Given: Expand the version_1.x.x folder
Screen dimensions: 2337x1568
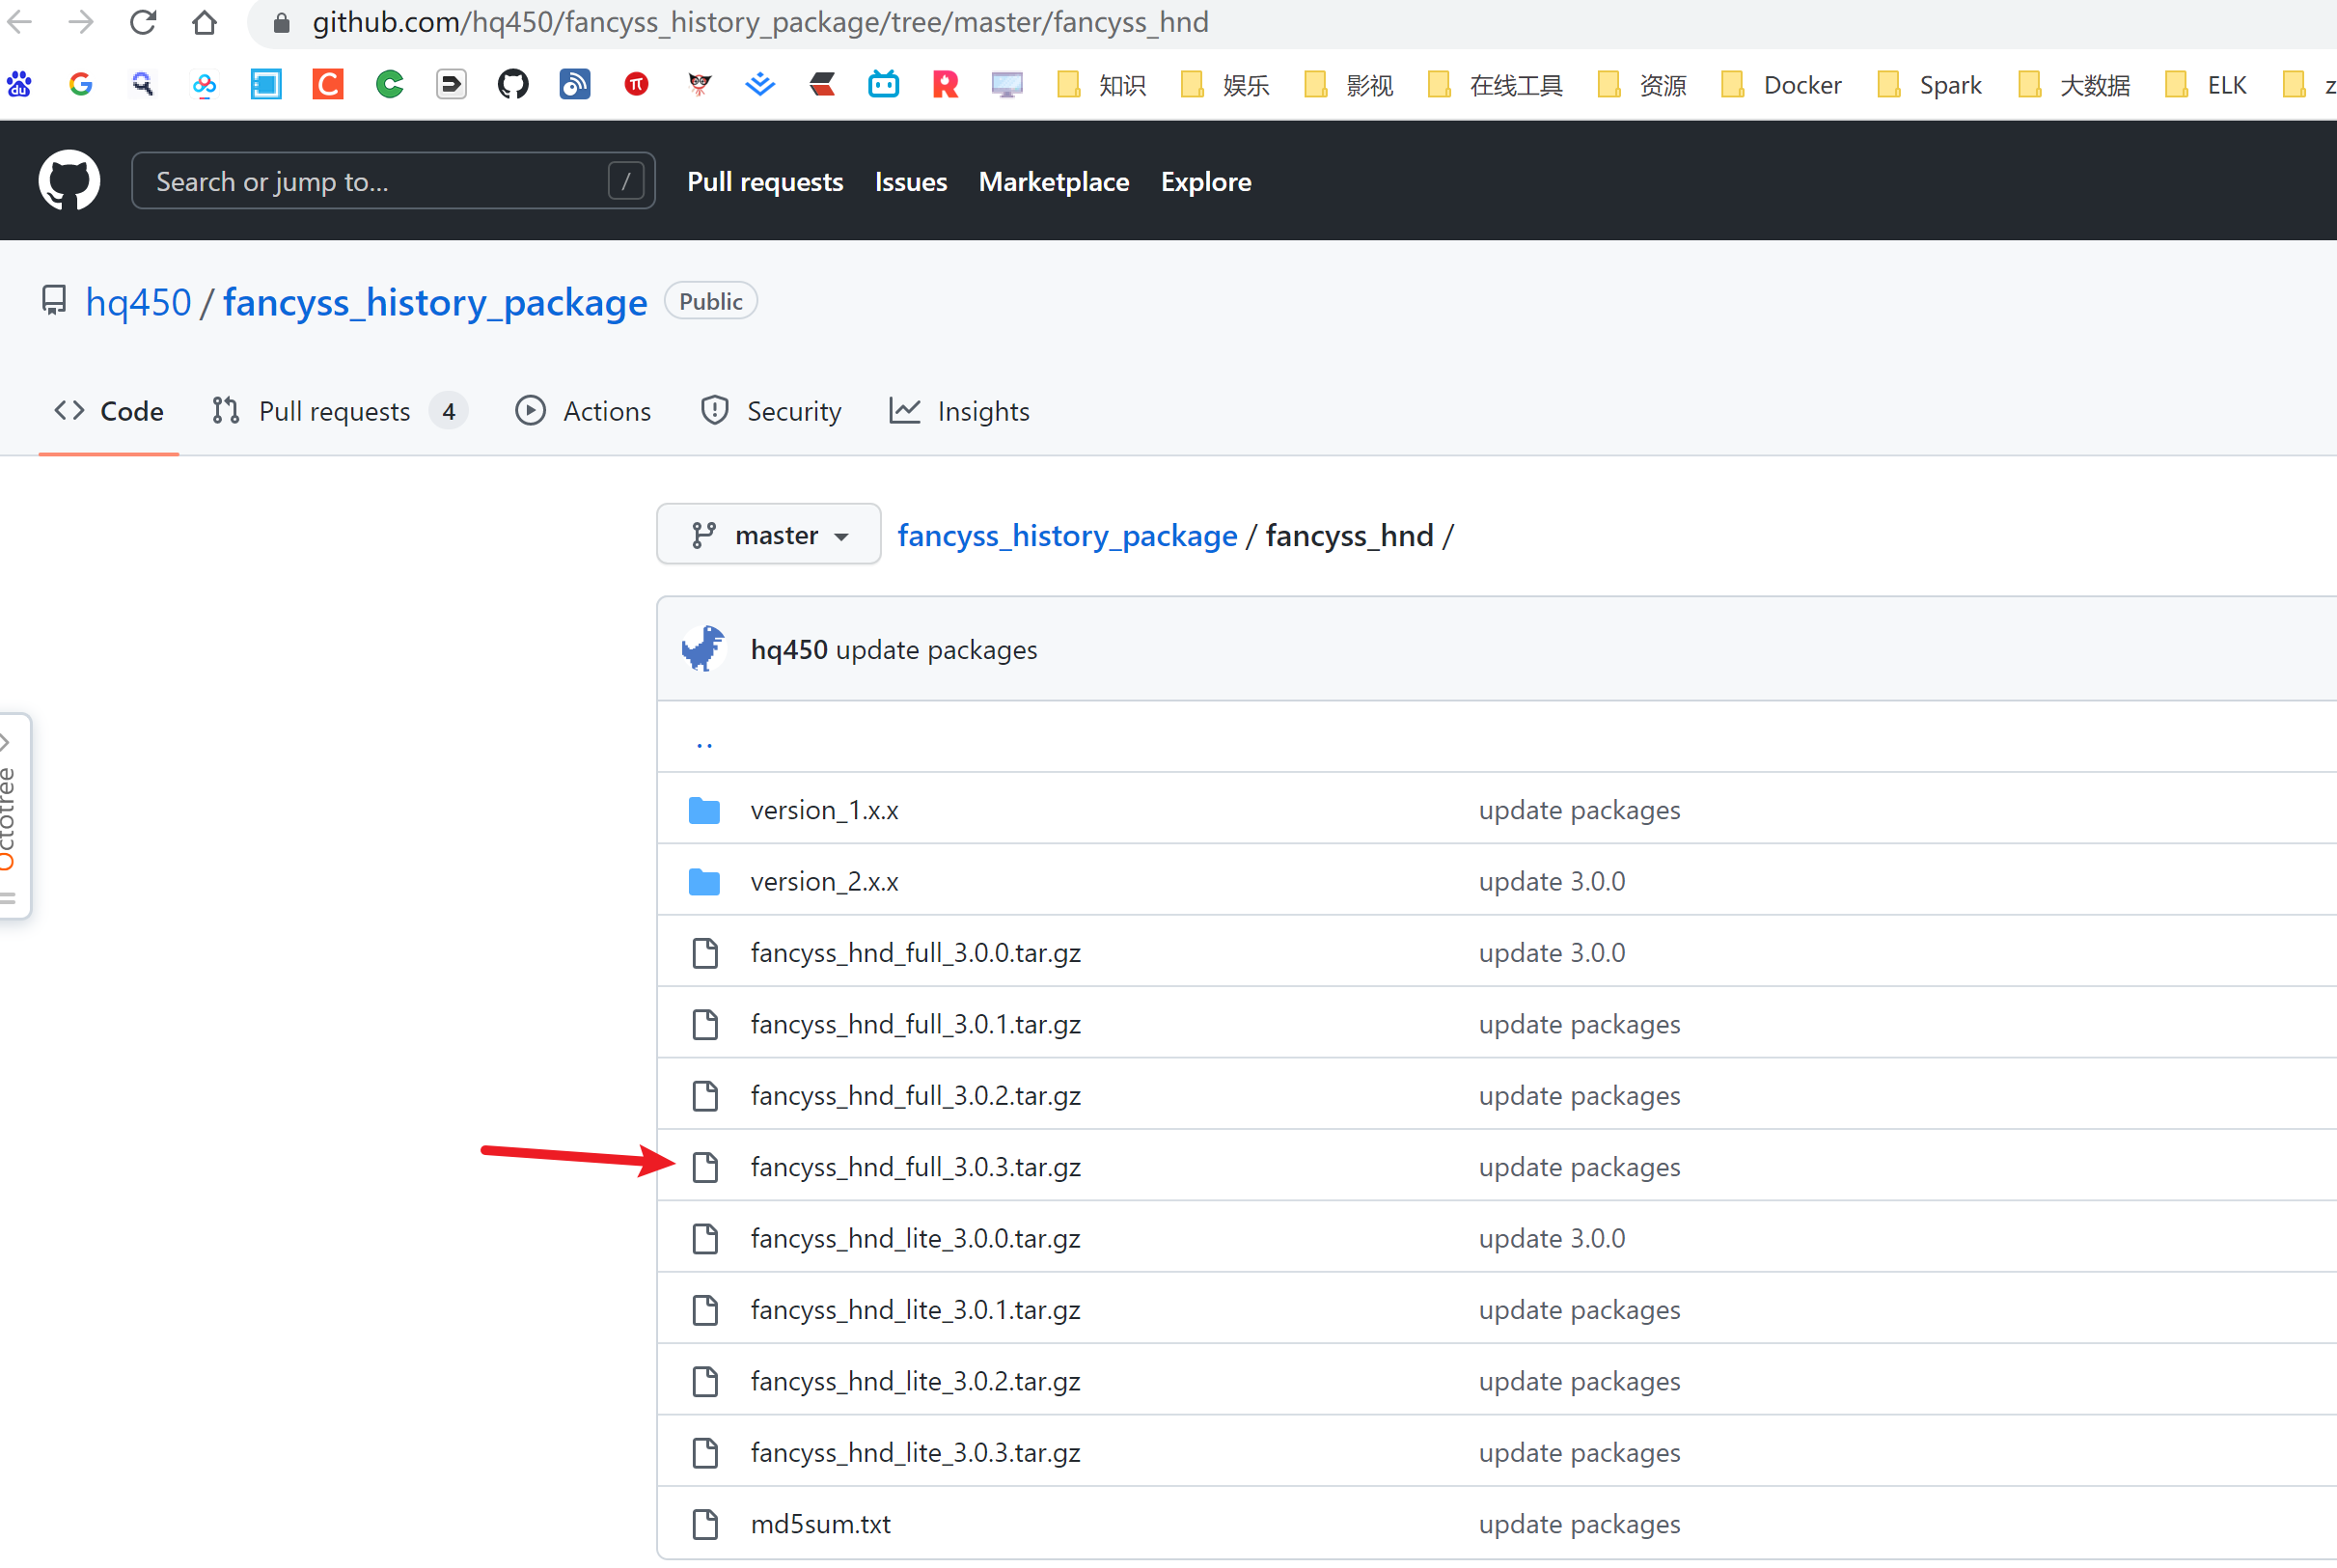Looking at the screenshot, I should [824, 809].
